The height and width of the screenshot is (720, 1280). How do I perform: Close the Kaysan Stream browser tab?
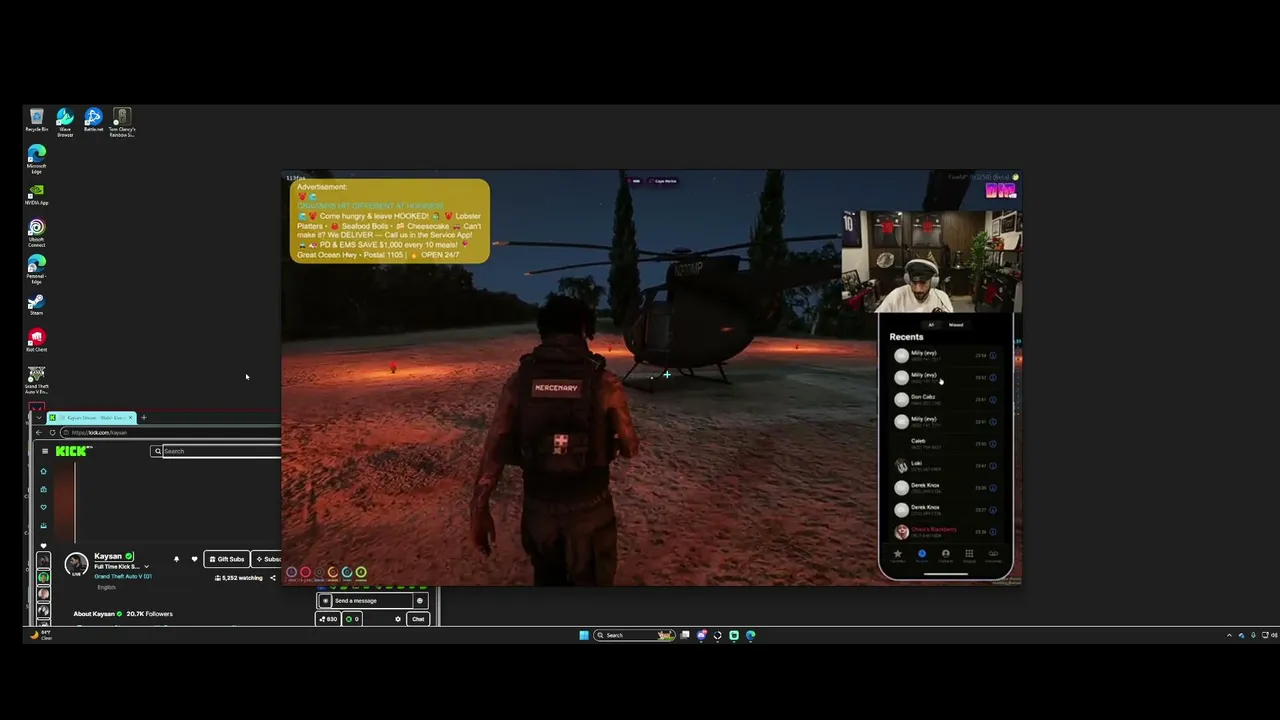[130, 417]
